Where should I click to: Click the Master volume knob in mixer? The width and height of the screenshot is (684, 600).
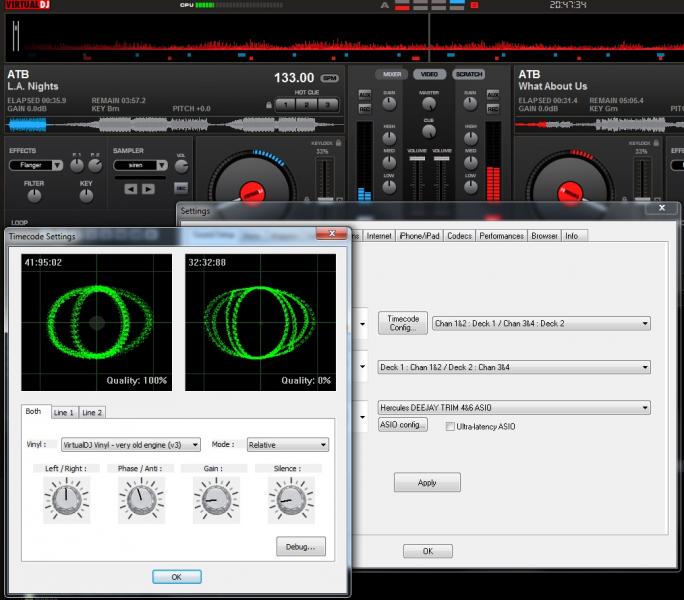[x=429, y=104]
